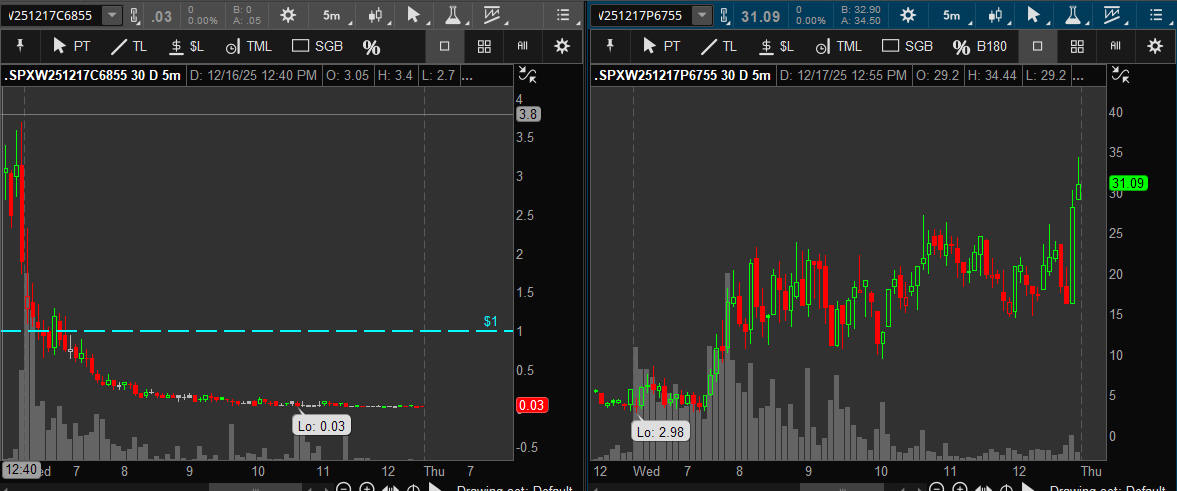Open Studies flask icon on left chart
The image size is (1177, 491).
453,15
